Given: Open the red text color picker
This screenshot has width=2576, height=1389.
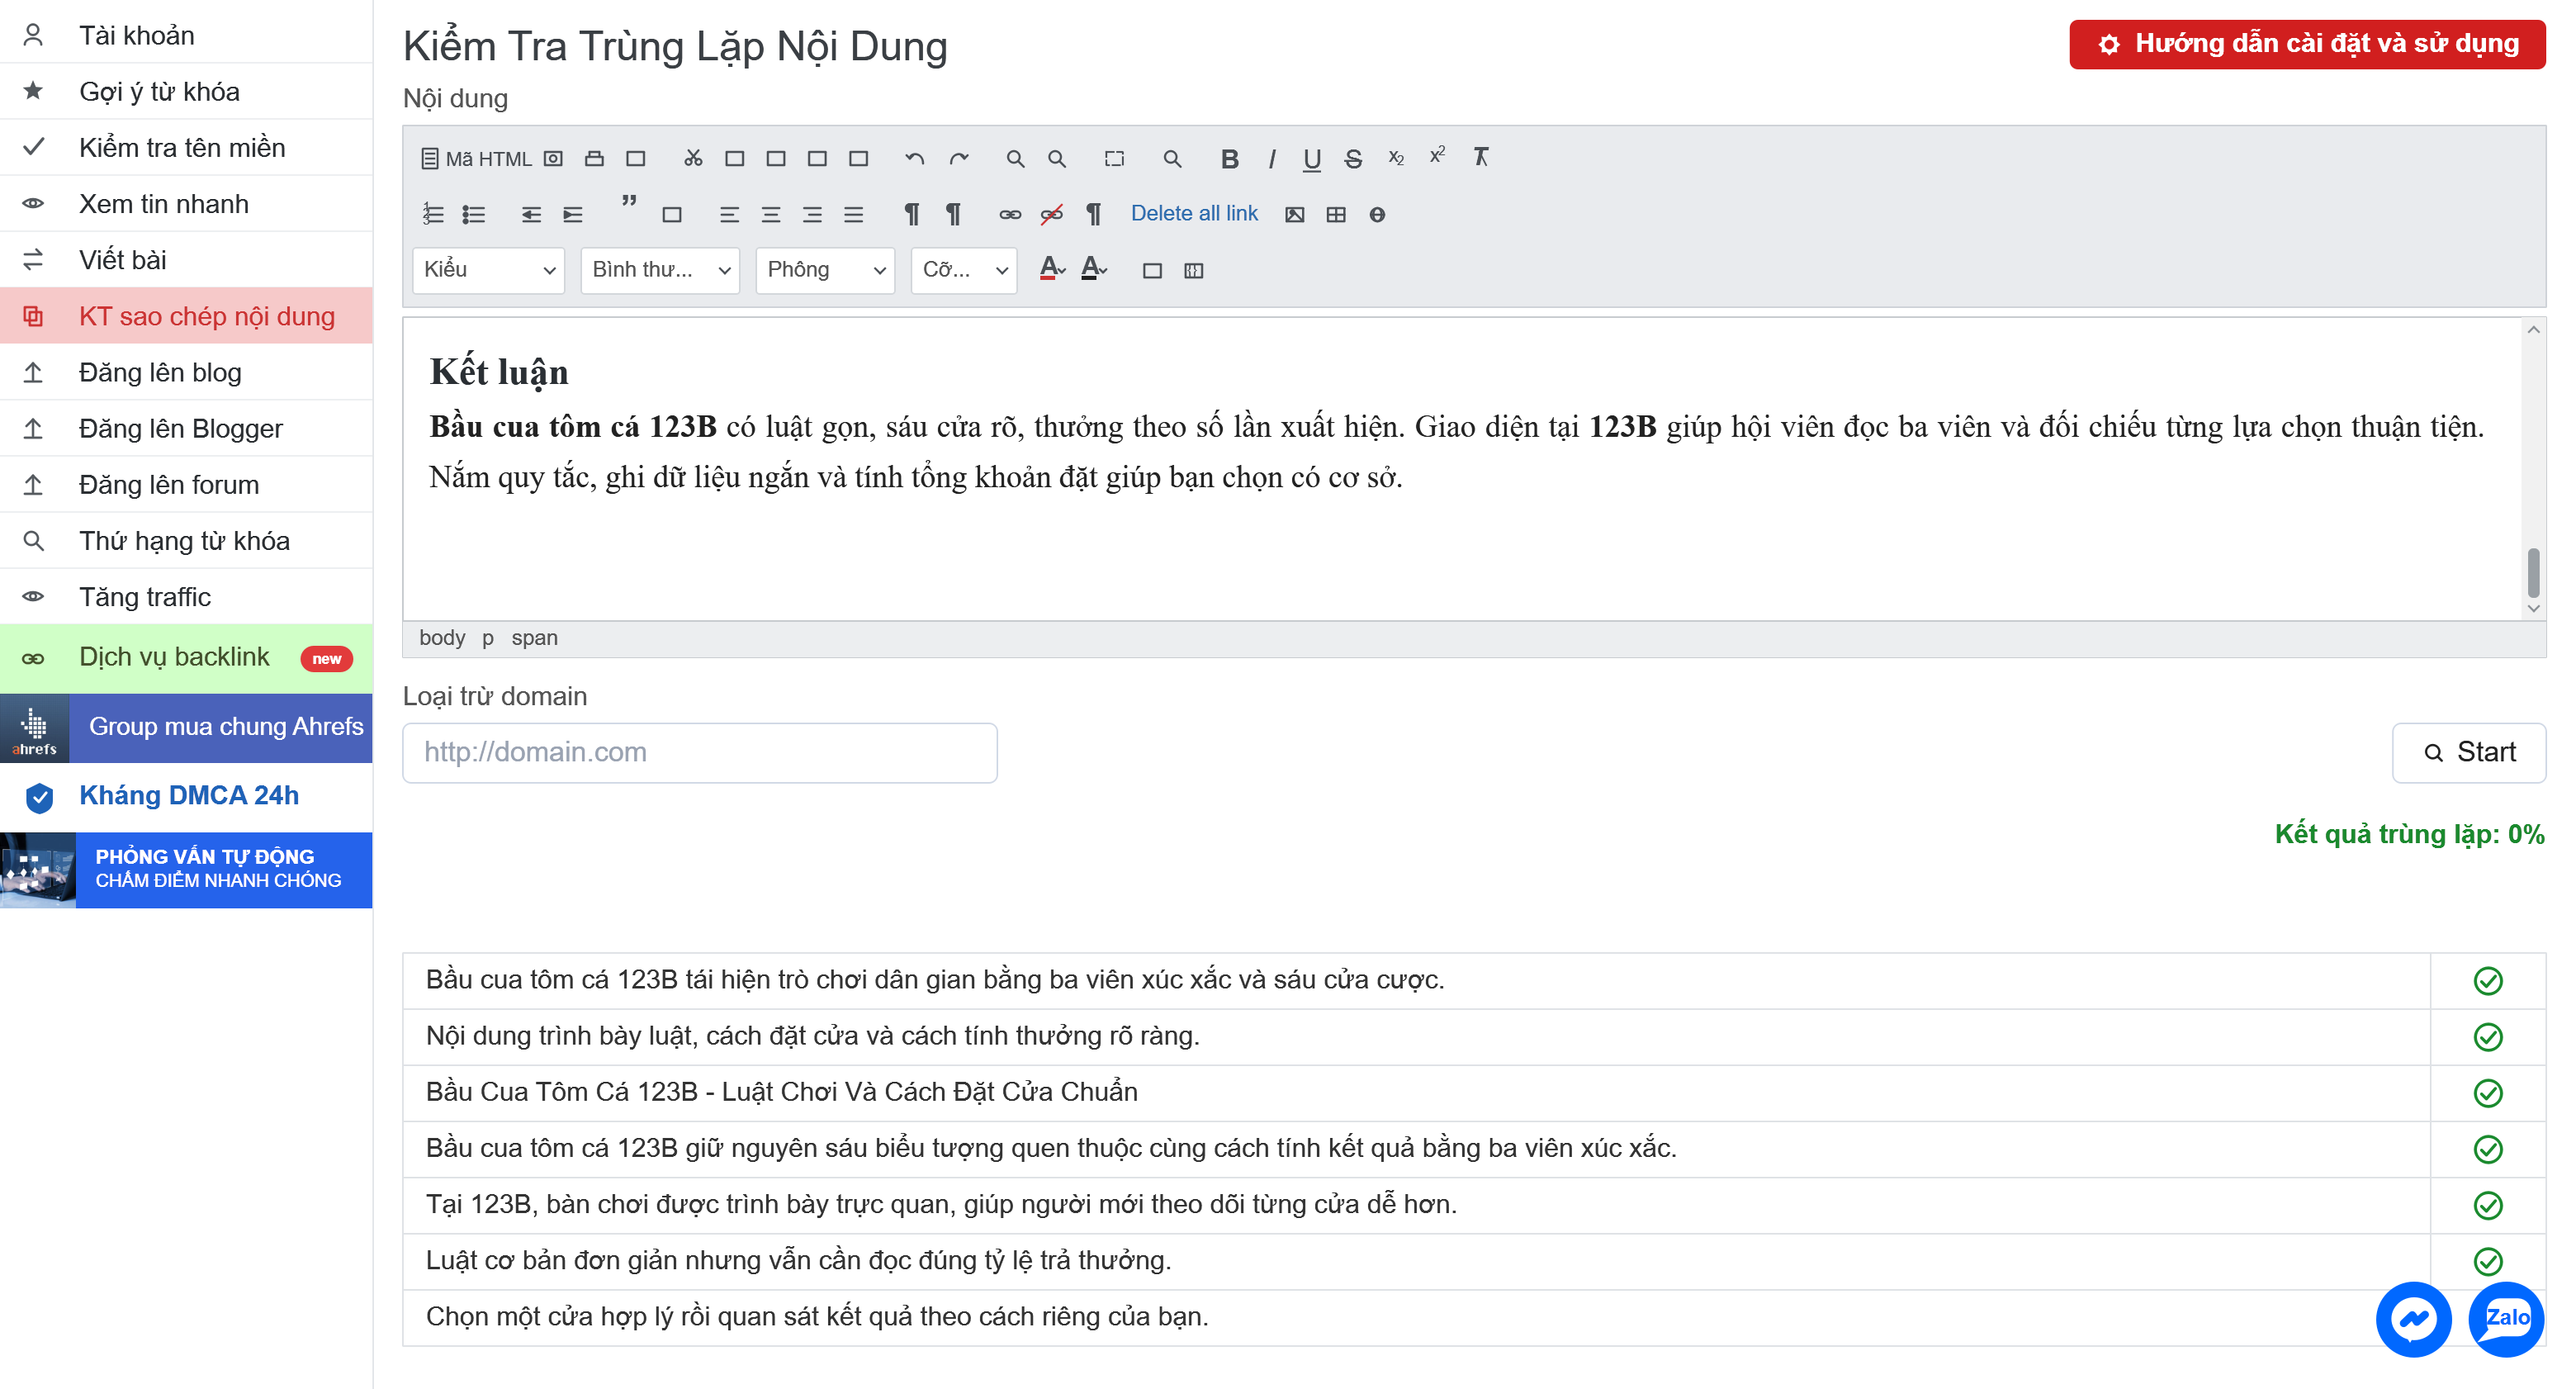Looking at the screenshot, I should [1052, 269].
